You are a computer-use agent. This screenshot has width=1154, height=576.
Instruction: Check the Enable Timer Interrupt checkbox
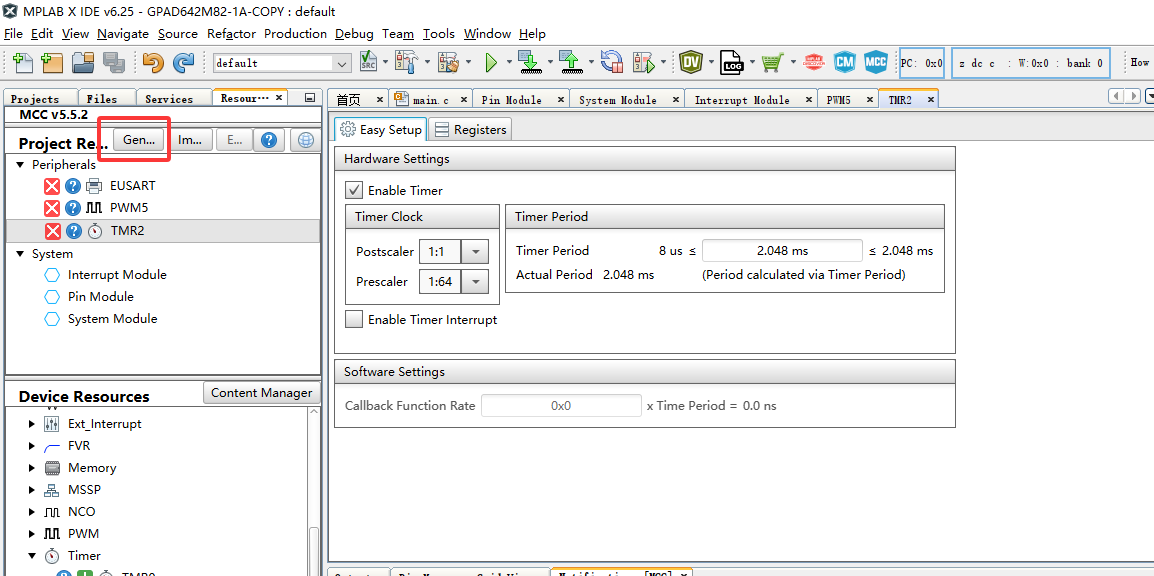pos(354,319)
